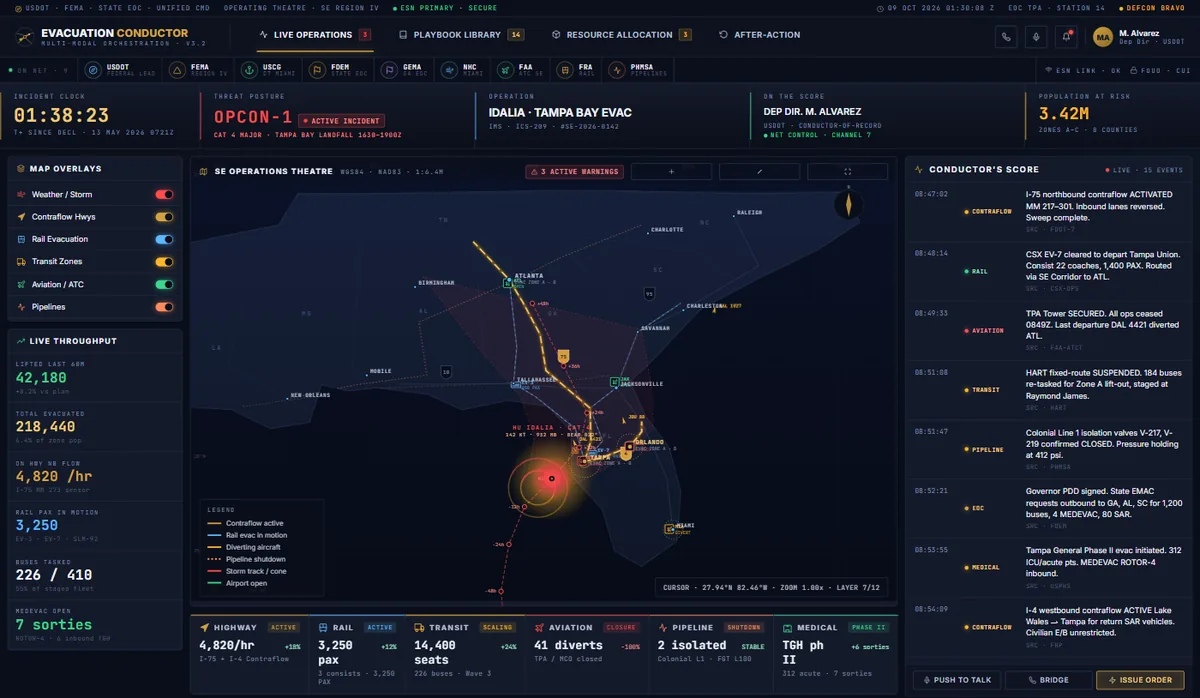Click the phone call icon in header
Image resolution: width=1200 pixels, height=698 pixels.
[1005, 37]
